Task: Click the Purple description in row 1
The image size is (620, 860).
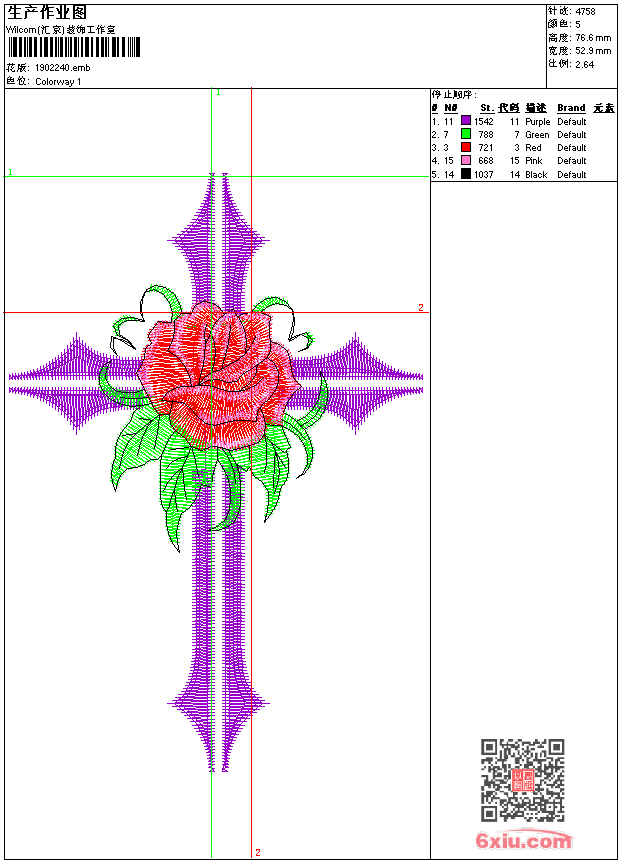Action: tap(538, 122)
